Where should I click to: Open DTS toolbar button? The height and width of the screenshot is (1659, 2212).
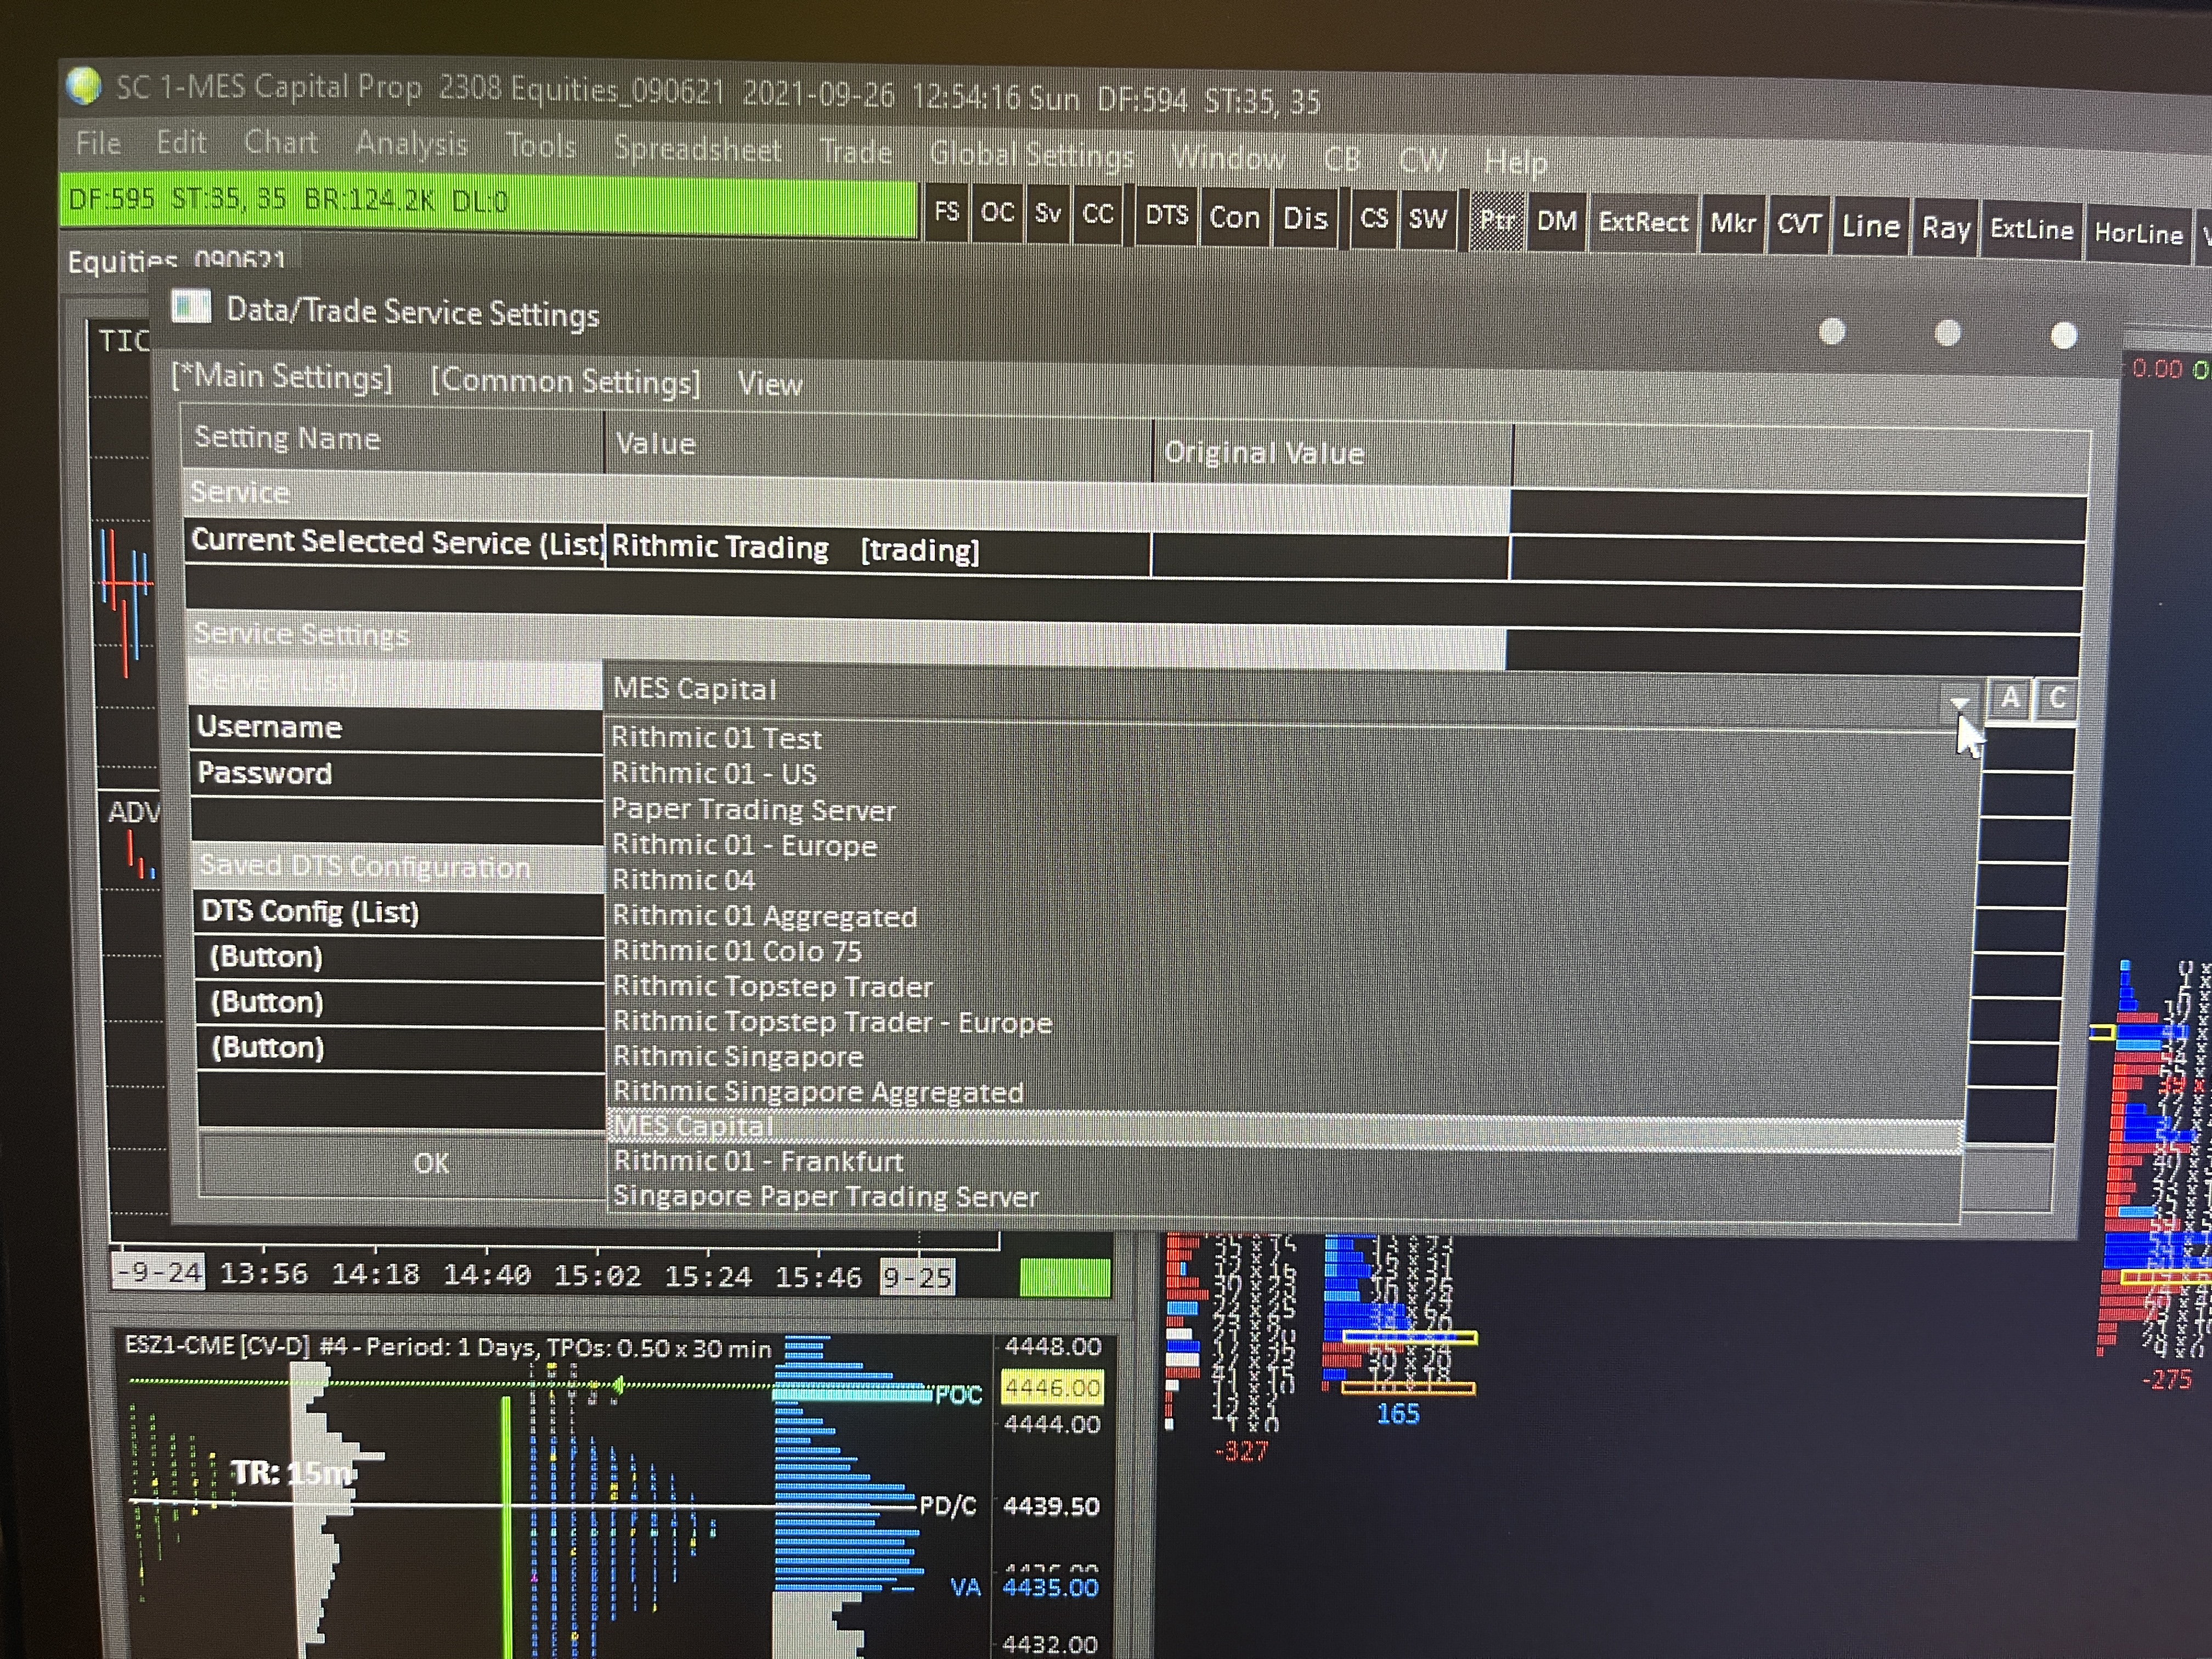(1166, 216)
